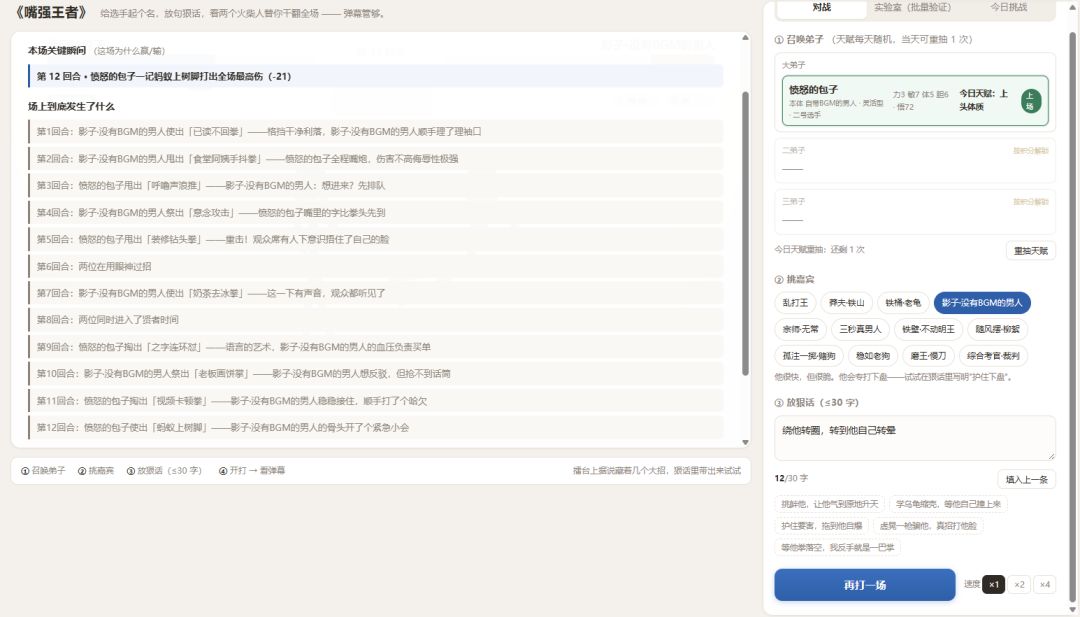
Task: Select opponent 影子·没有BGM的男人
Action: click(x=982, y=303)
